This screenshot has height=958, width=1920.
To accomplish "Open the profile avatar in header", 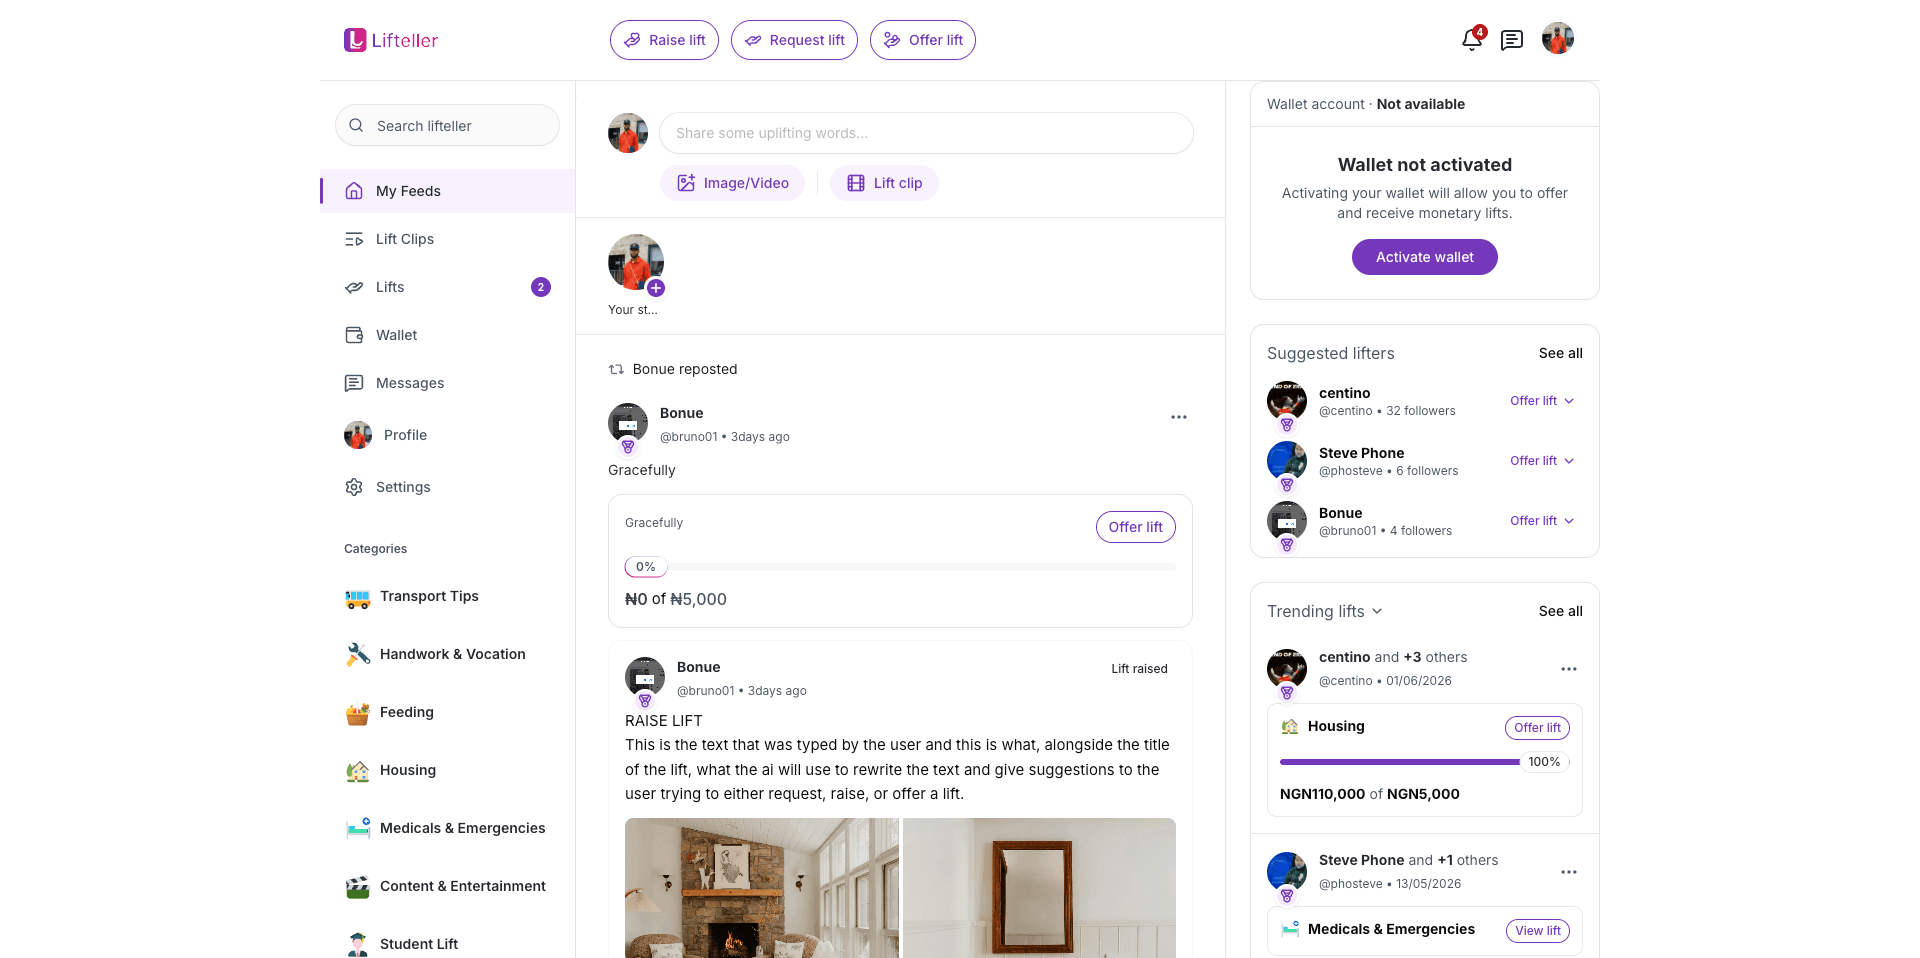I will (1558, 39).
